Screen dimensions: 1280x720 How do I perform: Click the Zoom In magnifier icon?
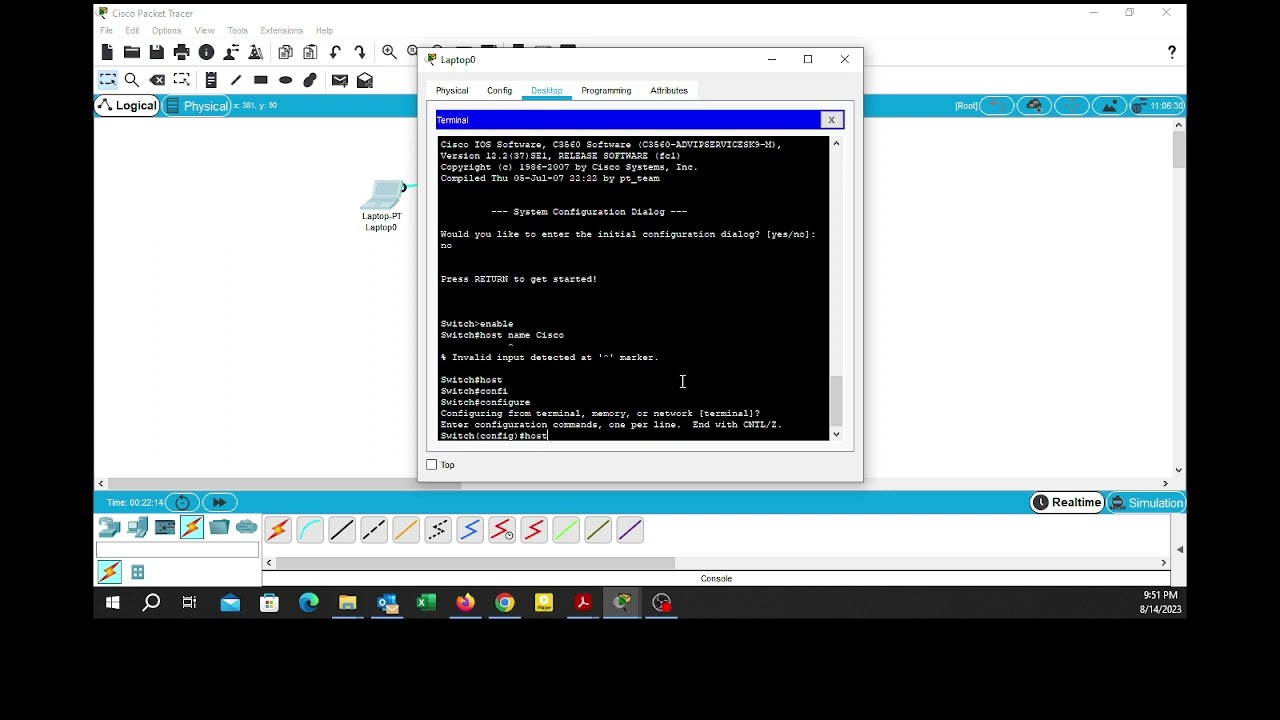(390, 52)
